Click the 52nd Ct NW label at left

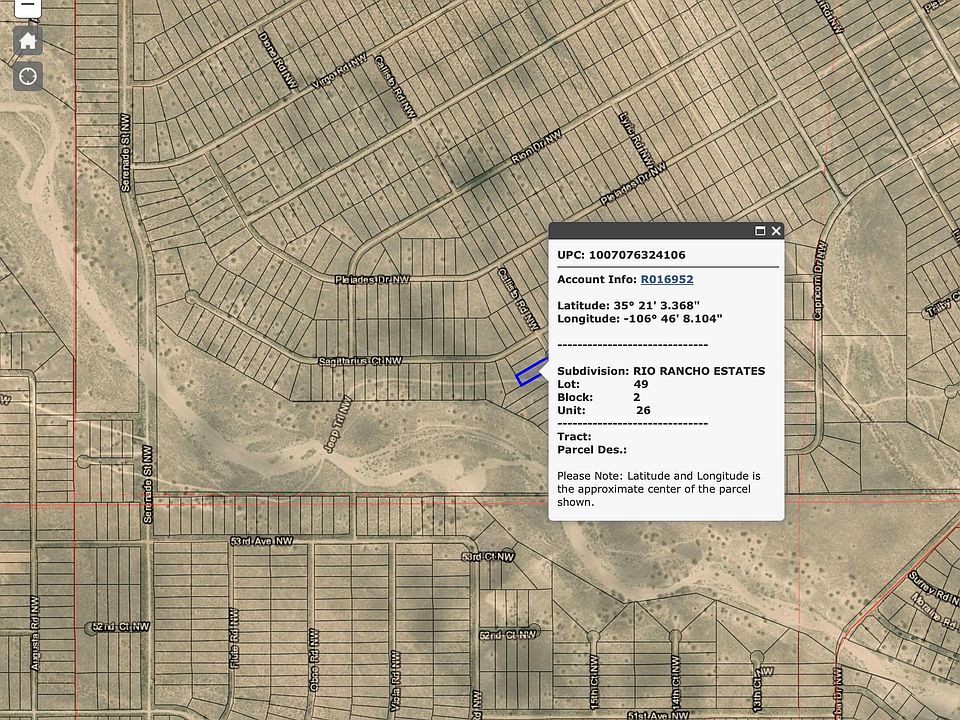click(120, 627)
